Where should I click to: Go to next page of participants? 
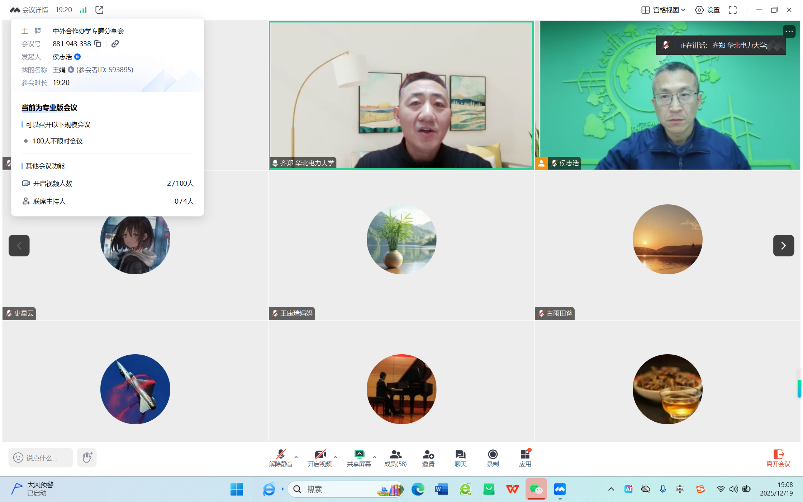[x=783, y=245]
